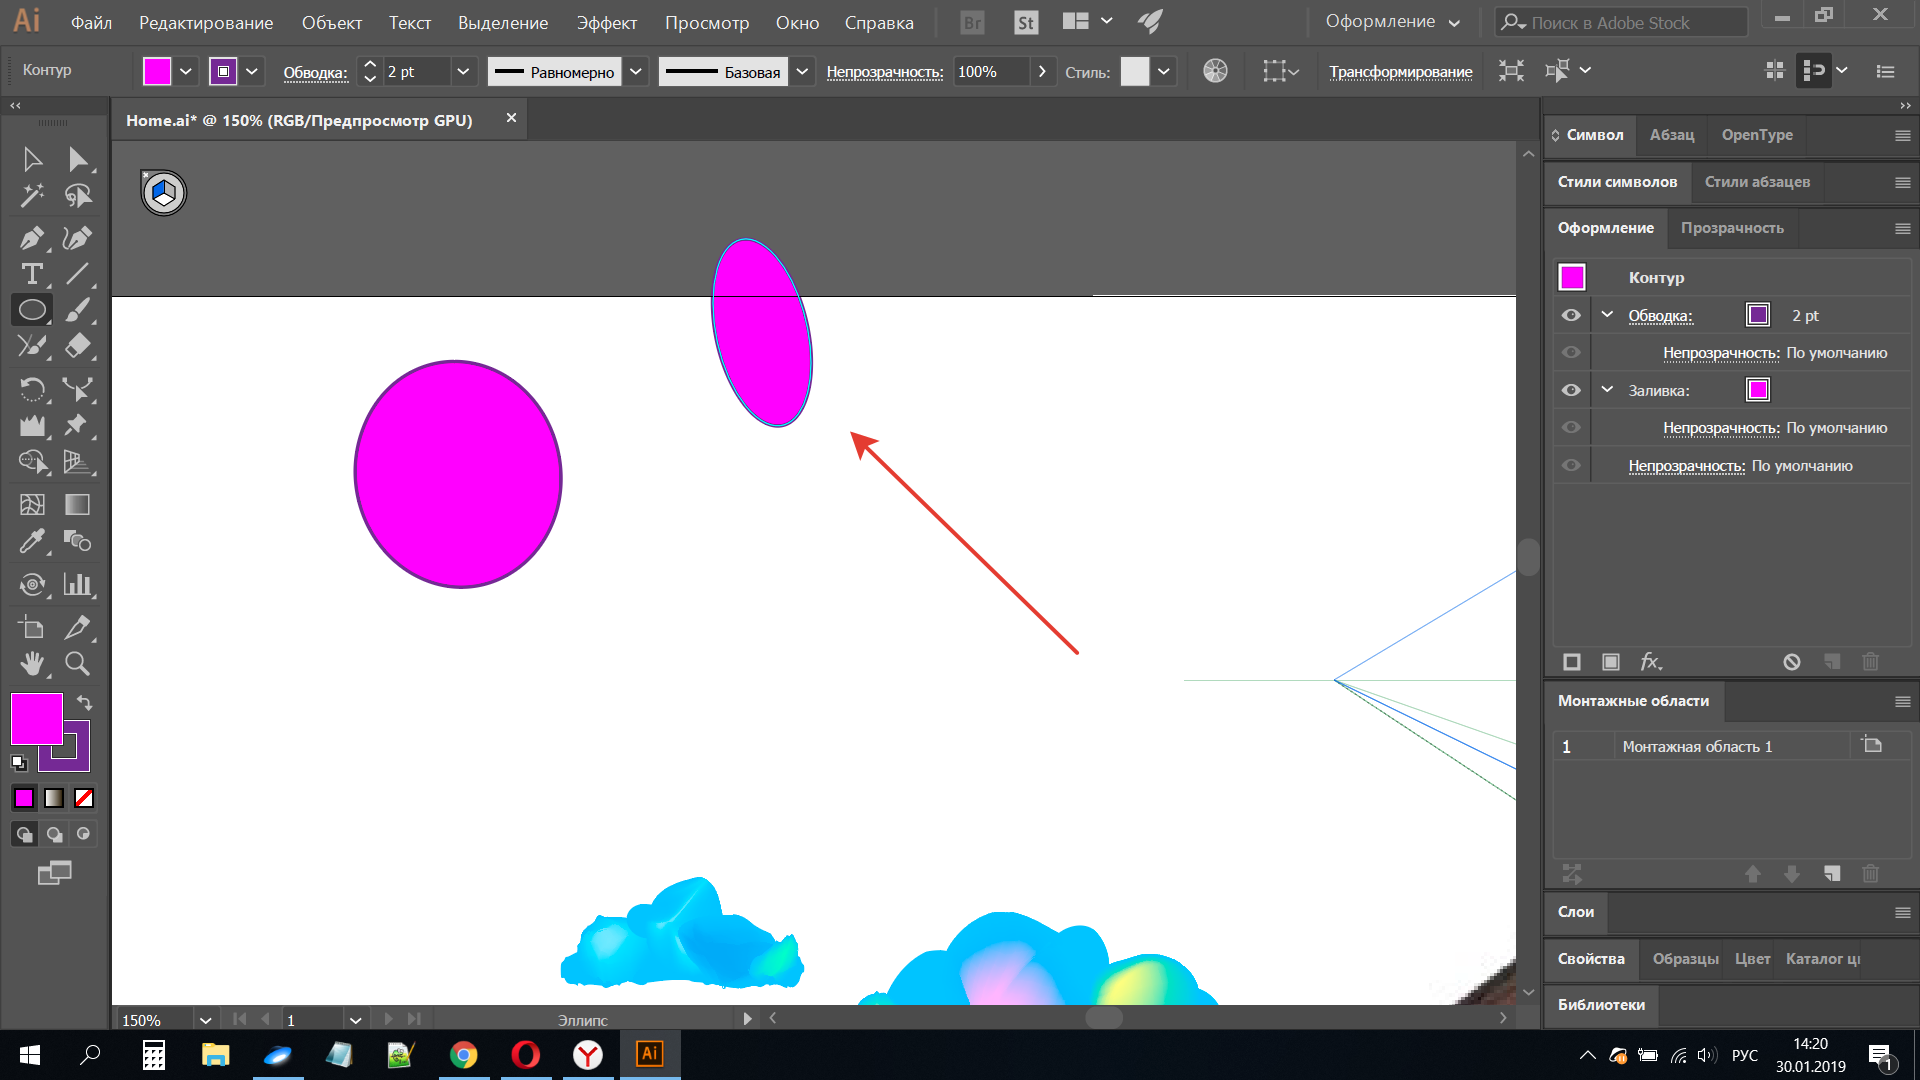This screenshot has width=1920, height=1080.
Task: Switch to the Абзац tab
Action: point(1672,135)
